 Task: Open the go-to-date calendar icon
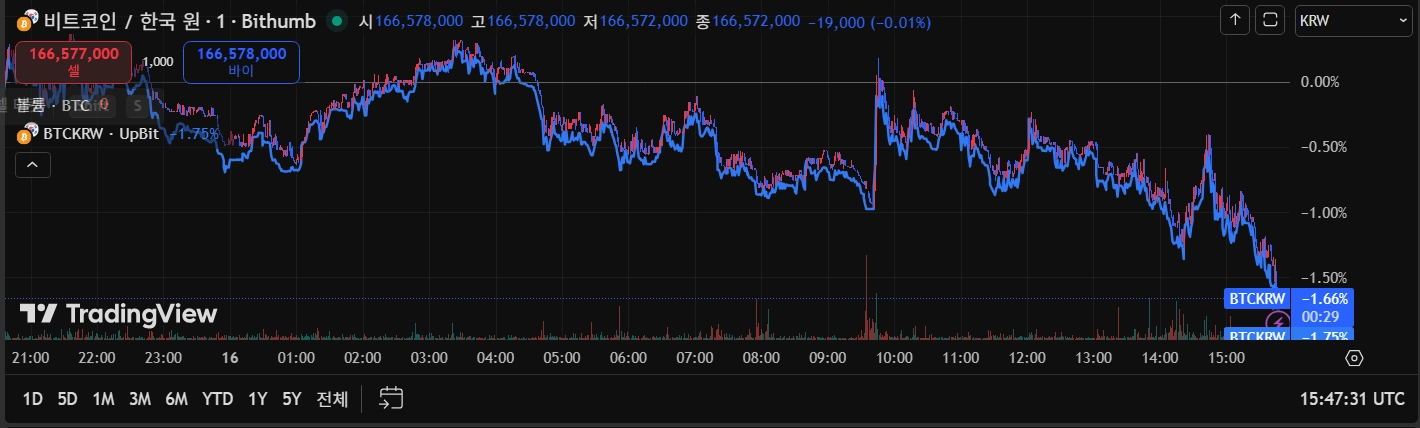(x=390, y=398)
